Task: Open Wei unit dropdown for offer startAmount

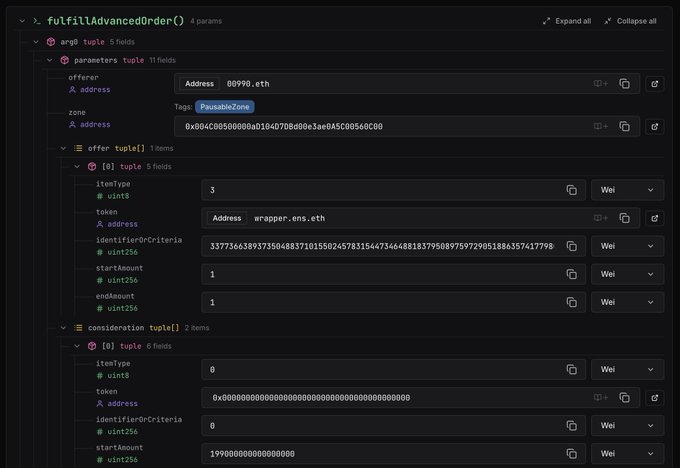Action: (627, 274)
